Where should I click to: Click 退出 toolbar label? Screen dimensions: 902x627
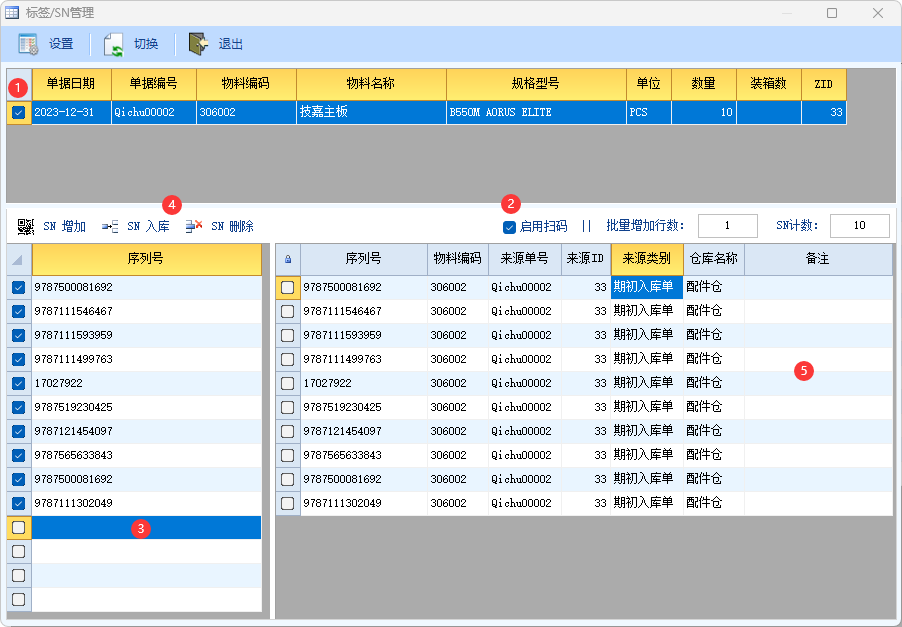pos(231,44)
